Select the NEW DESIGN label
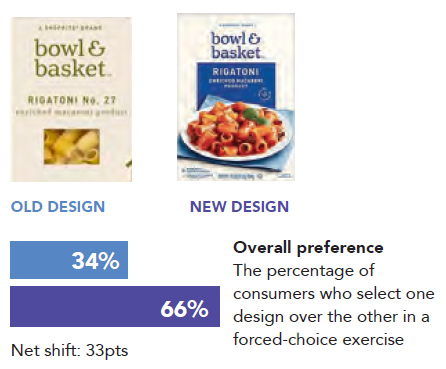This screenshot has height=369, width=446. click(239, 207)
